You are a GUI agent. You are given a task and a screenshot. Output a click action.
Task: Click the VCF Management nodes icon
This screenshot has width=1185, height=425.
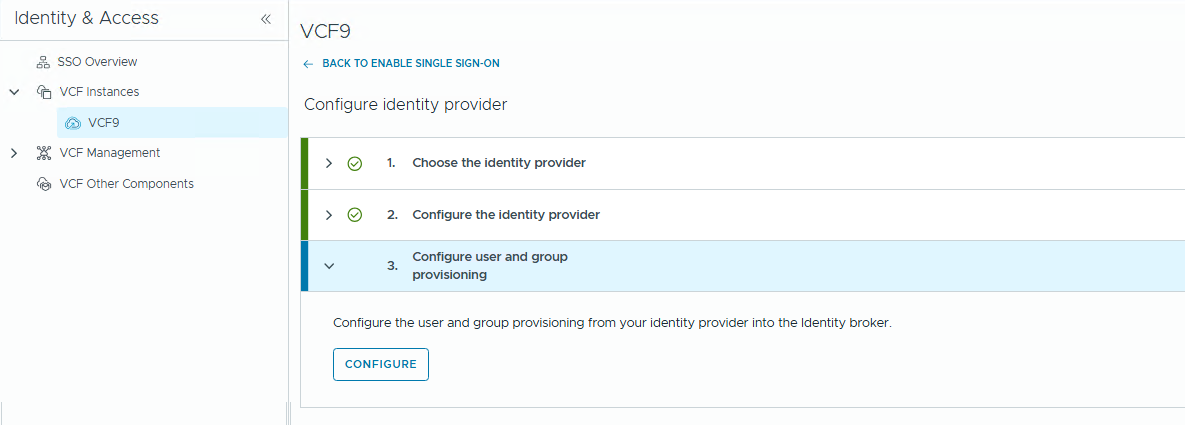click(x=43, y=153)
